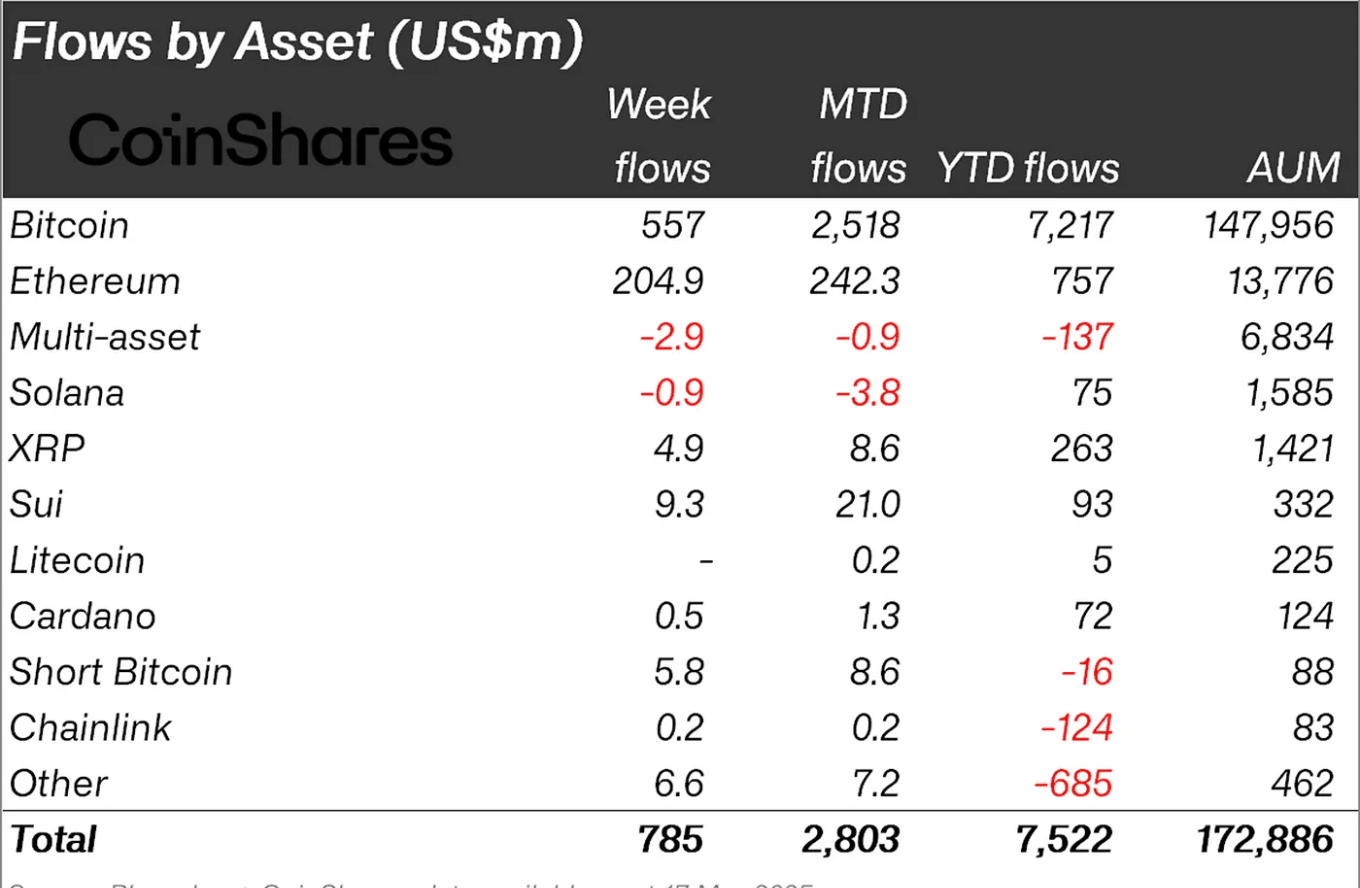Click Bitcoin's AUM value 147,956
The width and height of the screenshot is (1360, 888).
[1267, 225]
